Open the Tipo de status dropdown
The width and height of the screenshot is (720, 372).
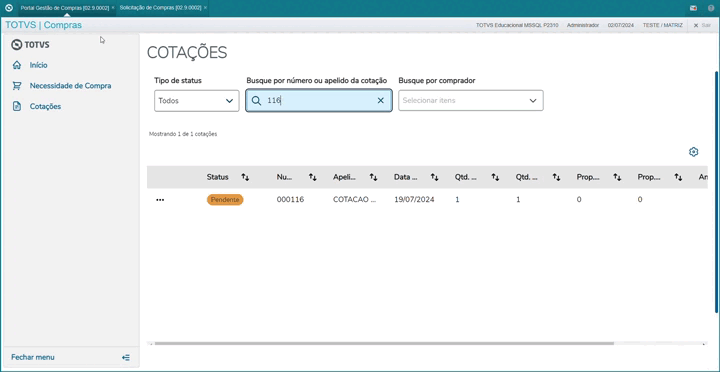tap(197, 101)
